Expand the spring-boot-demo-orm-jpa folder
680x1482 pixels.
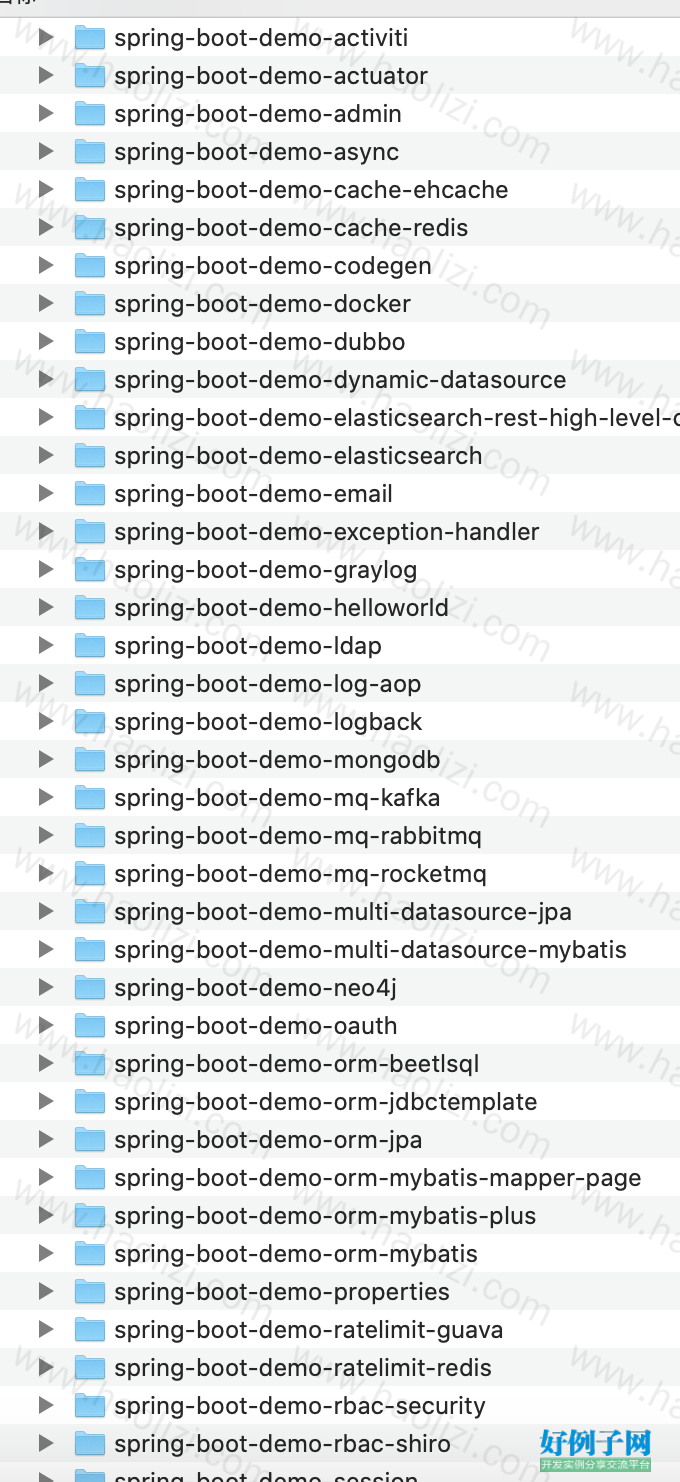pos(46,1139)
